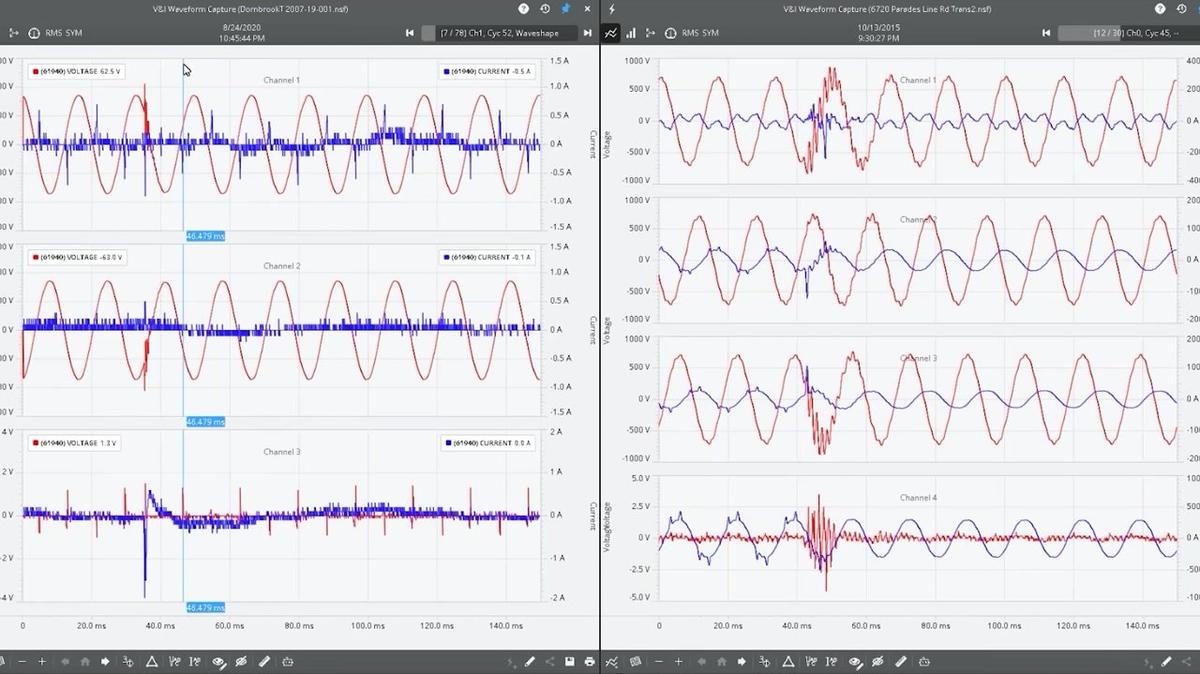
Task: Click the Save icon on the left toolbar
Action: (569, 661)
